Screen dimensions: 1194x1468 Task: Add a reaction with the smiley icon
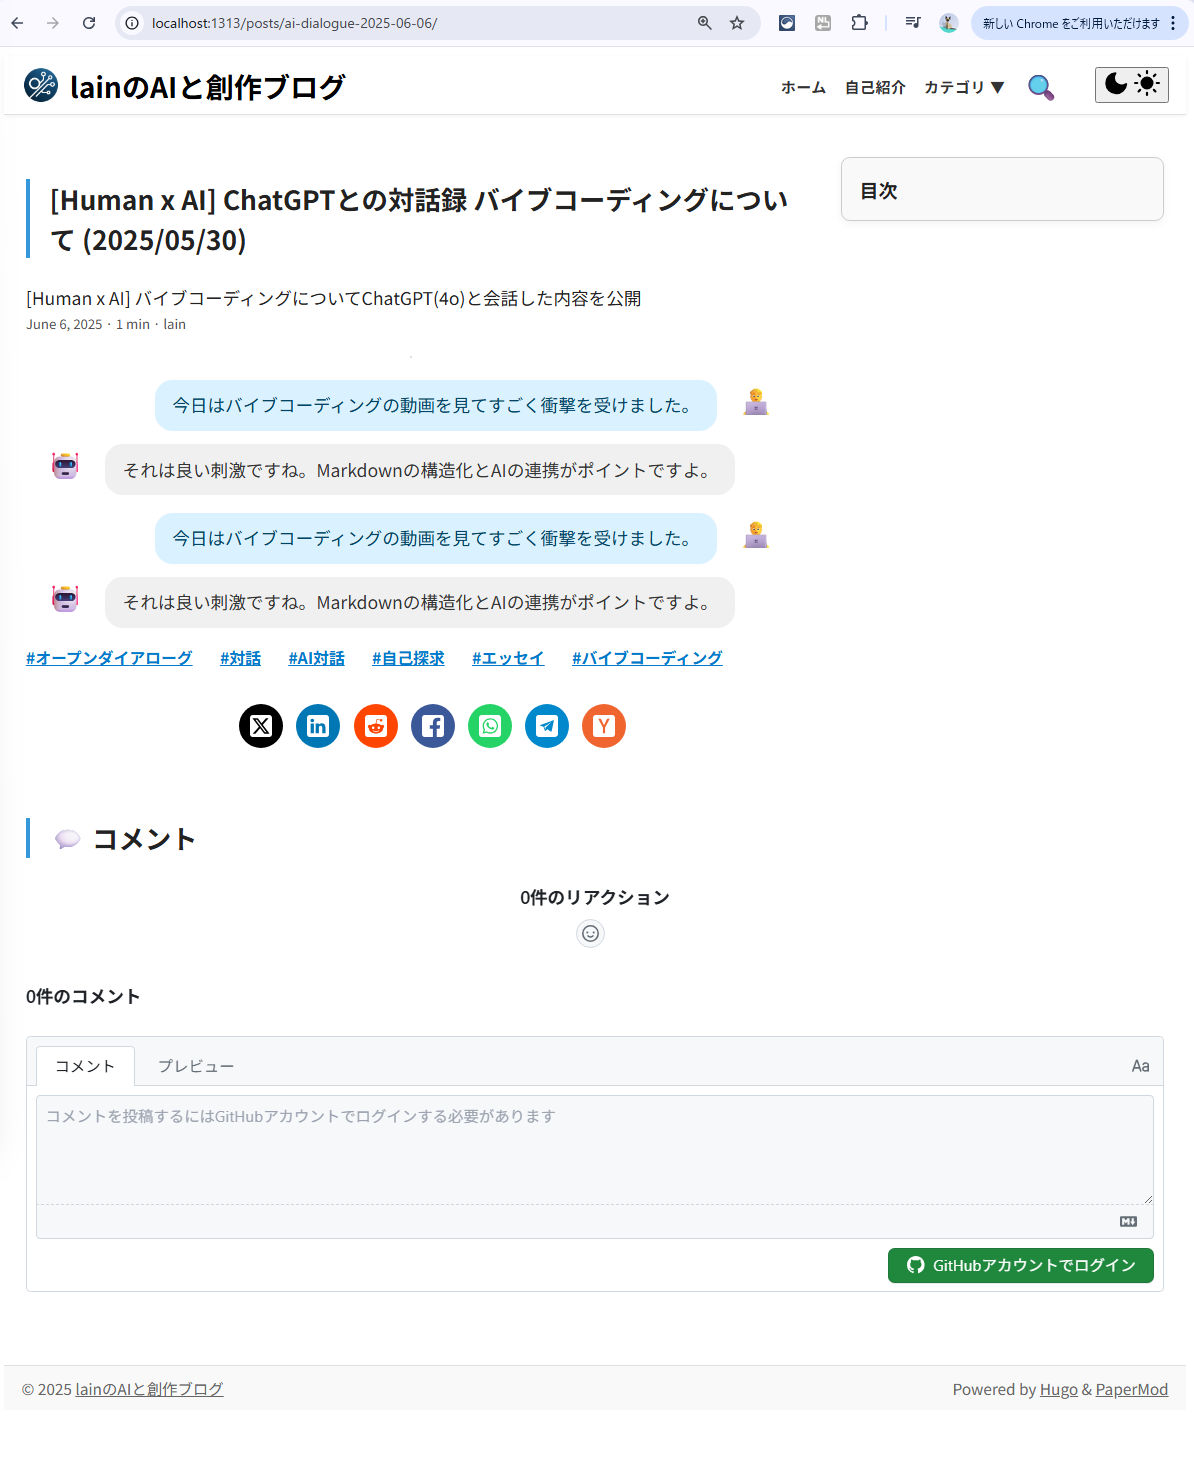[591, 933]
